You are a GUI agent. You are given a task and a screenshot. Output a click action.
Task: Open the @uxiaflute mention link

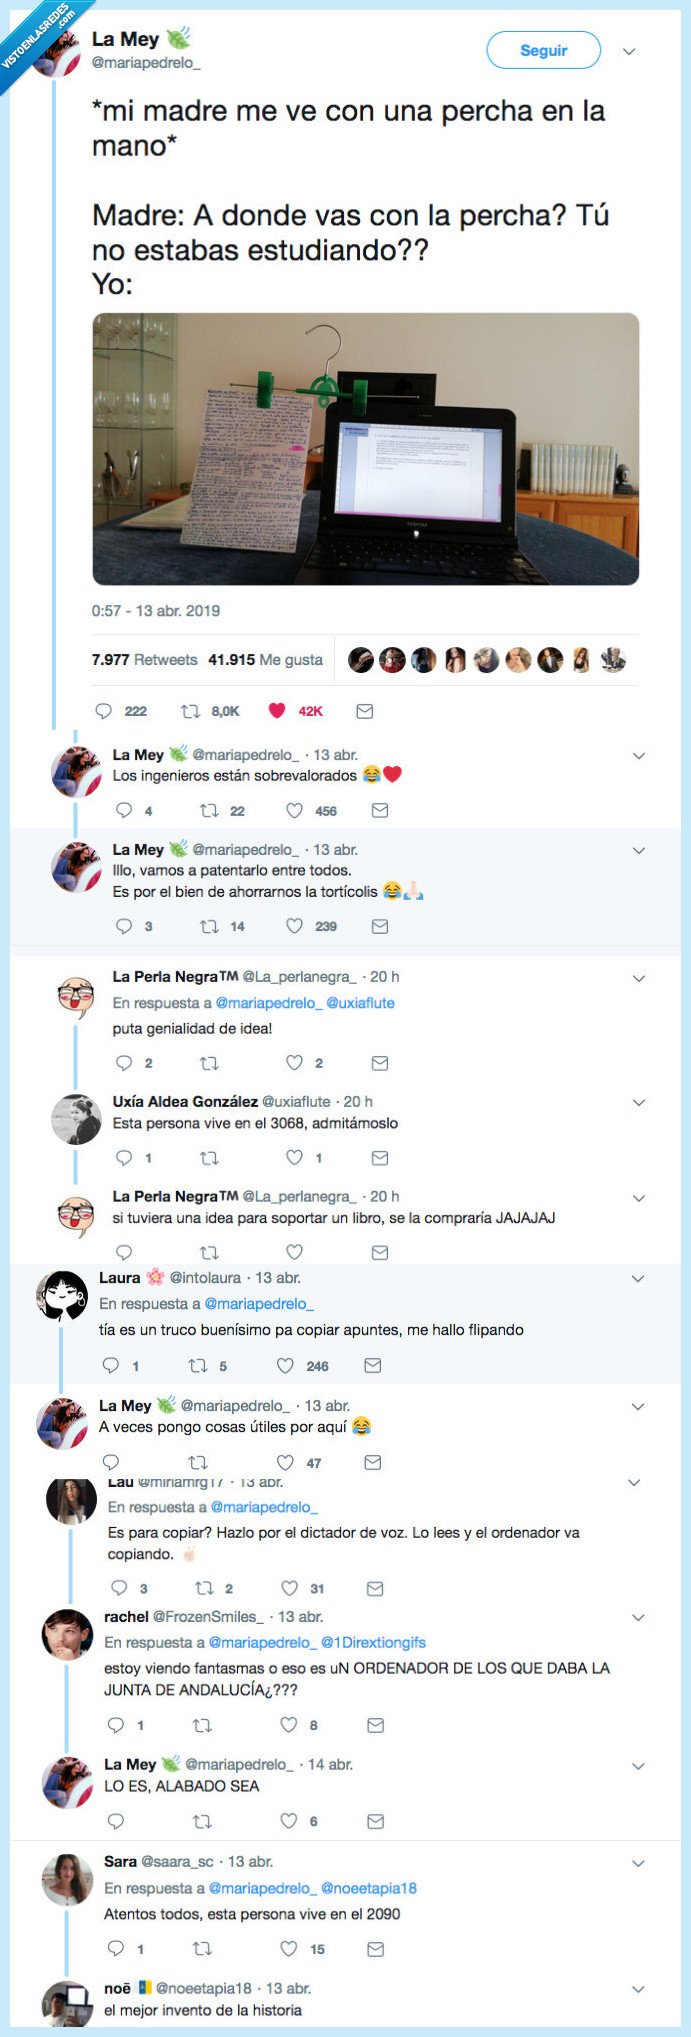tap(362, 1001)
